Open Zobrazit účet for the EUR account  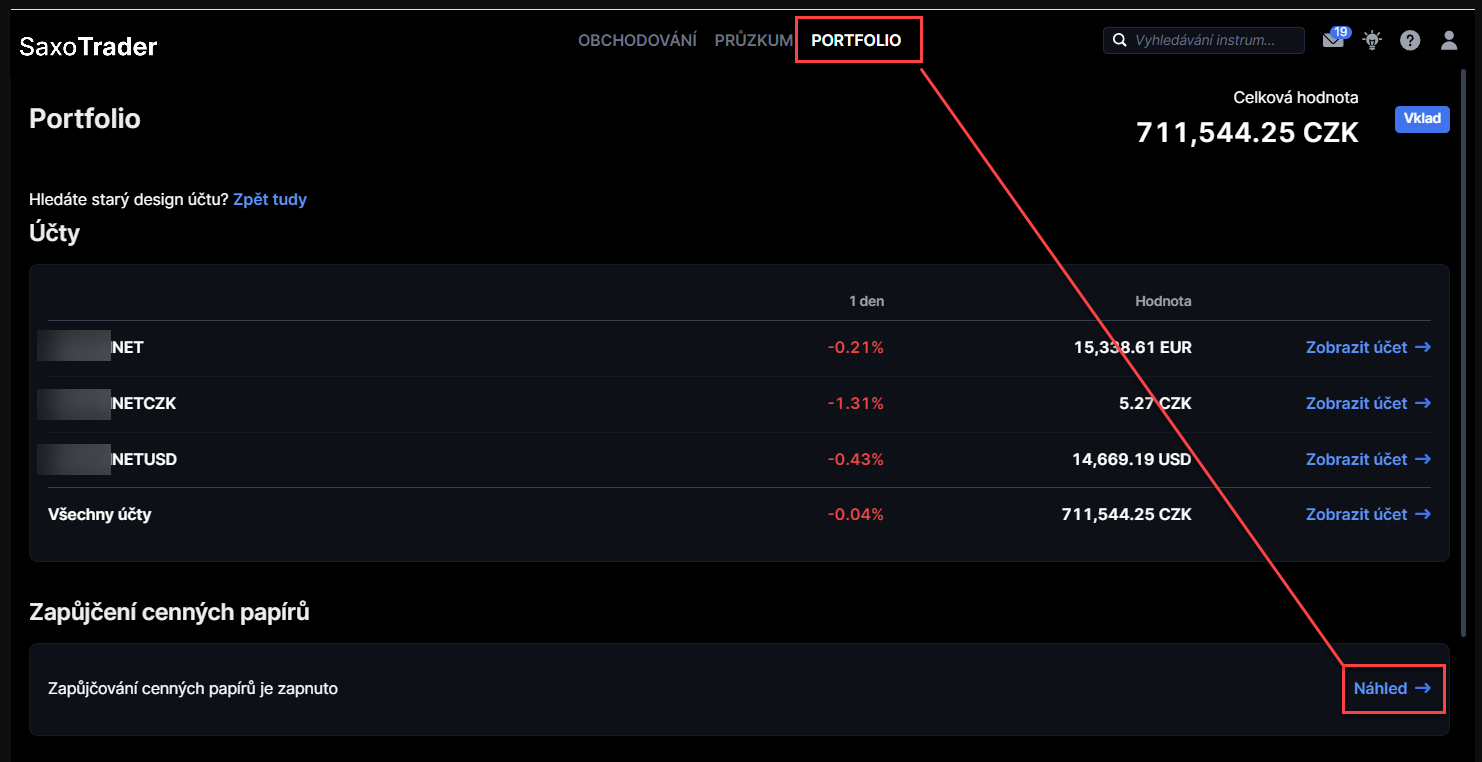tap(1367, 347)
